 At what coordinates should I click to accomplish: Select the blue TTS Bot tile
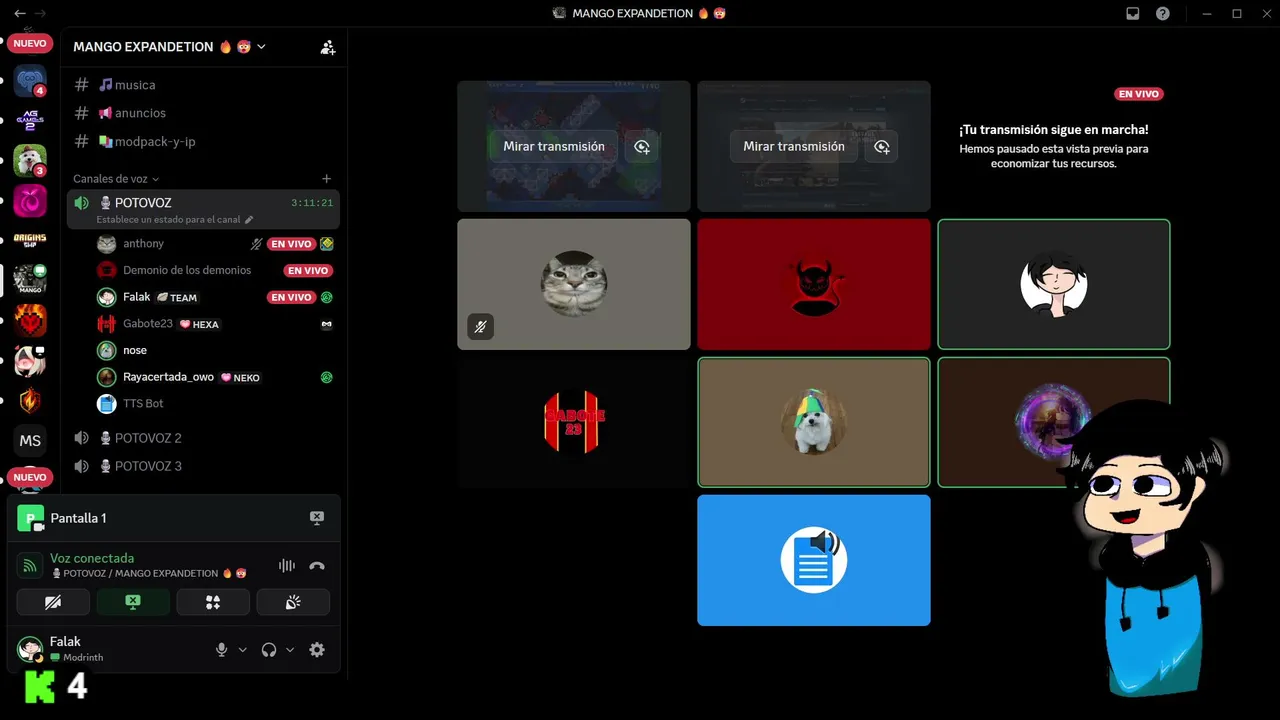[x=814, y=560]
